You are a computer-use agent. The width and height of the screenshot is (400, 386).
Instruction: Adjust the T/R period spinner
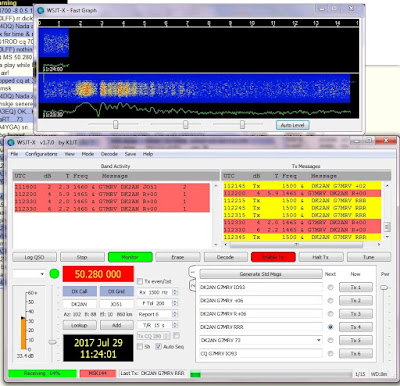click(175, 325)
